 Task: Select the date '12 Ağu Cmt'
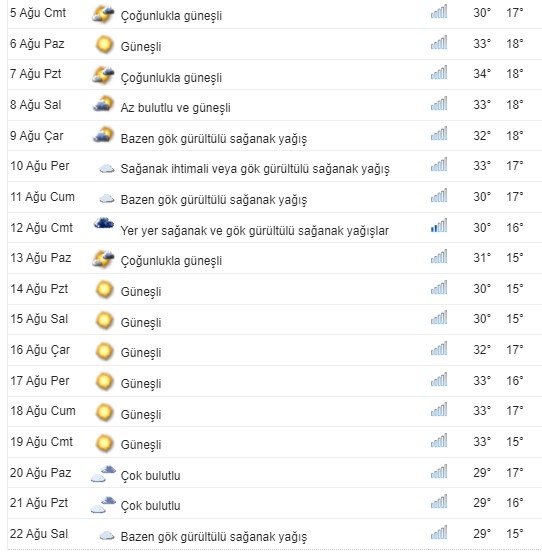tap(41, 228)
